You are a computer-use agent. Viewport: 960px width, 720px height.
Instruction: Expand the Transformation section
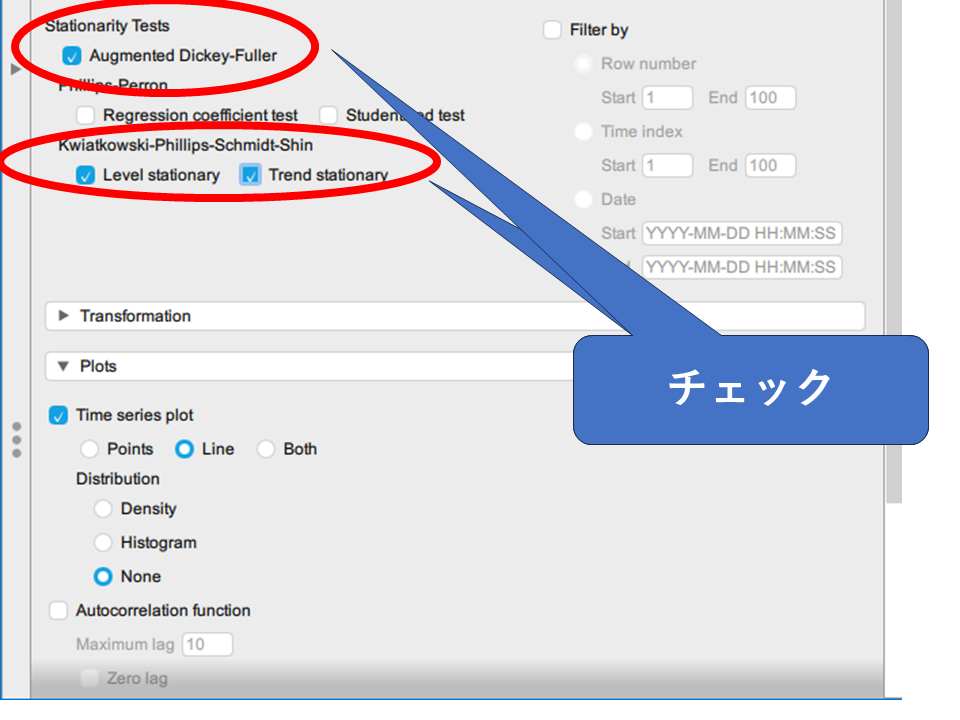(65, 316)
